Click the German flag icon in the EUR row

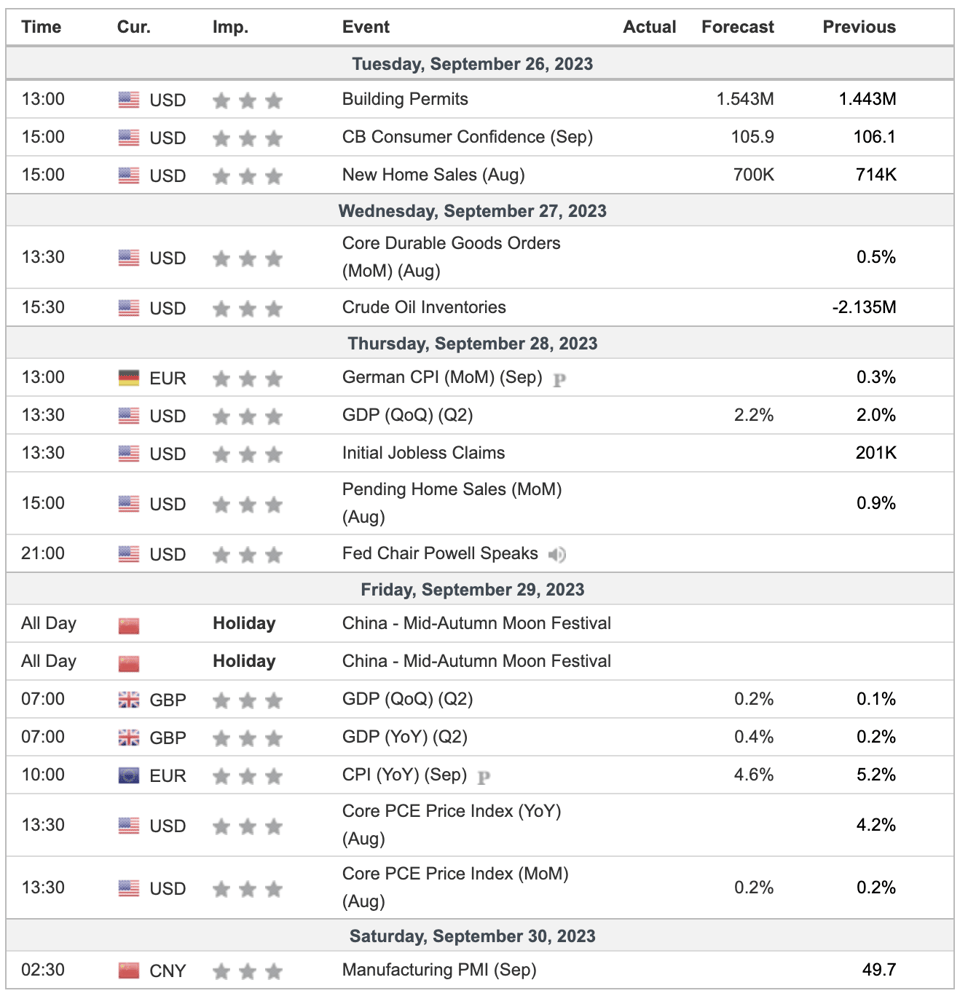129,378
